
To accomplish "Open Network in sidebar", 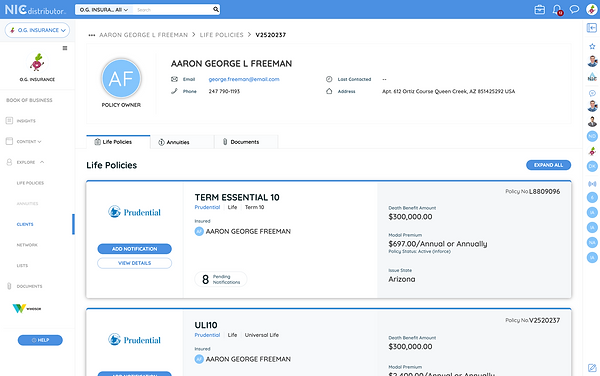I will point(27,245).
